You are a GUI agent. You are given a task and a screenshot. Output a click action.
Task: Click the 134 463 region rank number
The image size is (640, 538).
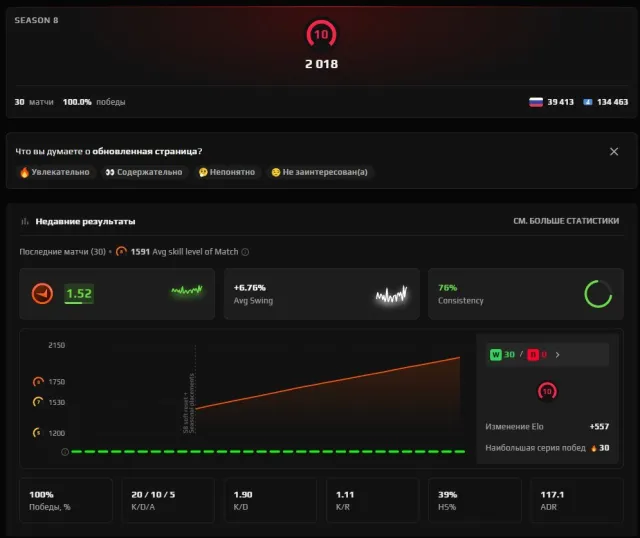(612, 102)
